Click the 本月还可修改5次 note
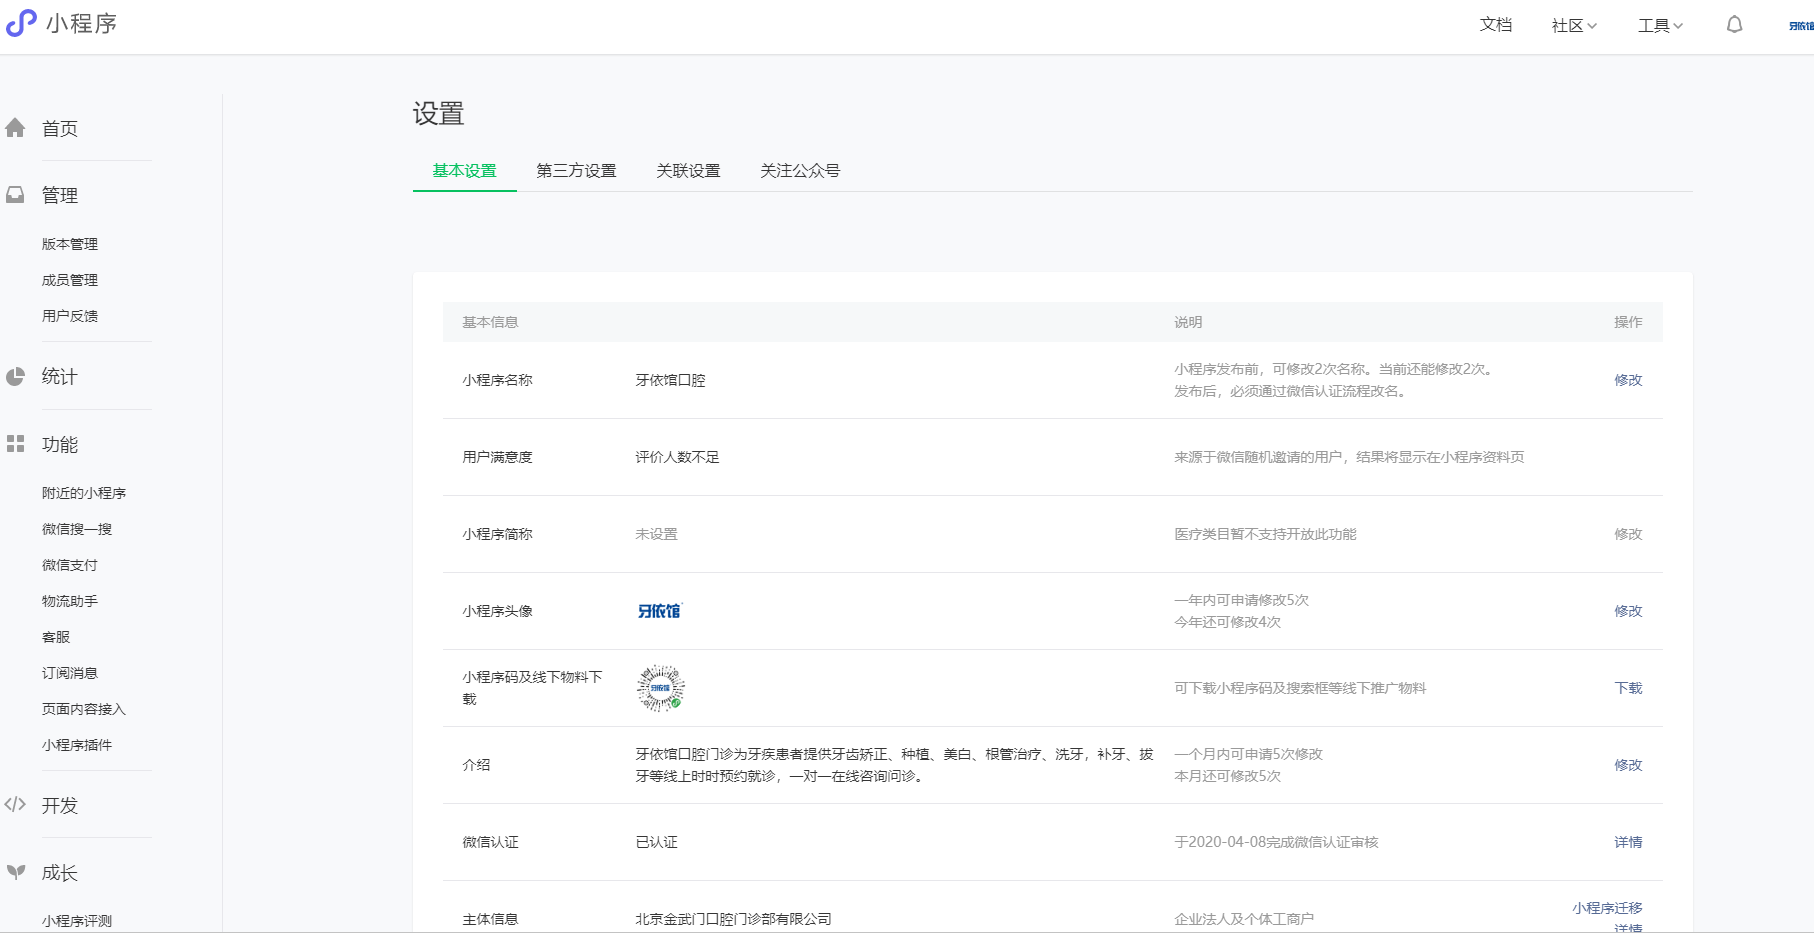 click(x=1227, y=776)
